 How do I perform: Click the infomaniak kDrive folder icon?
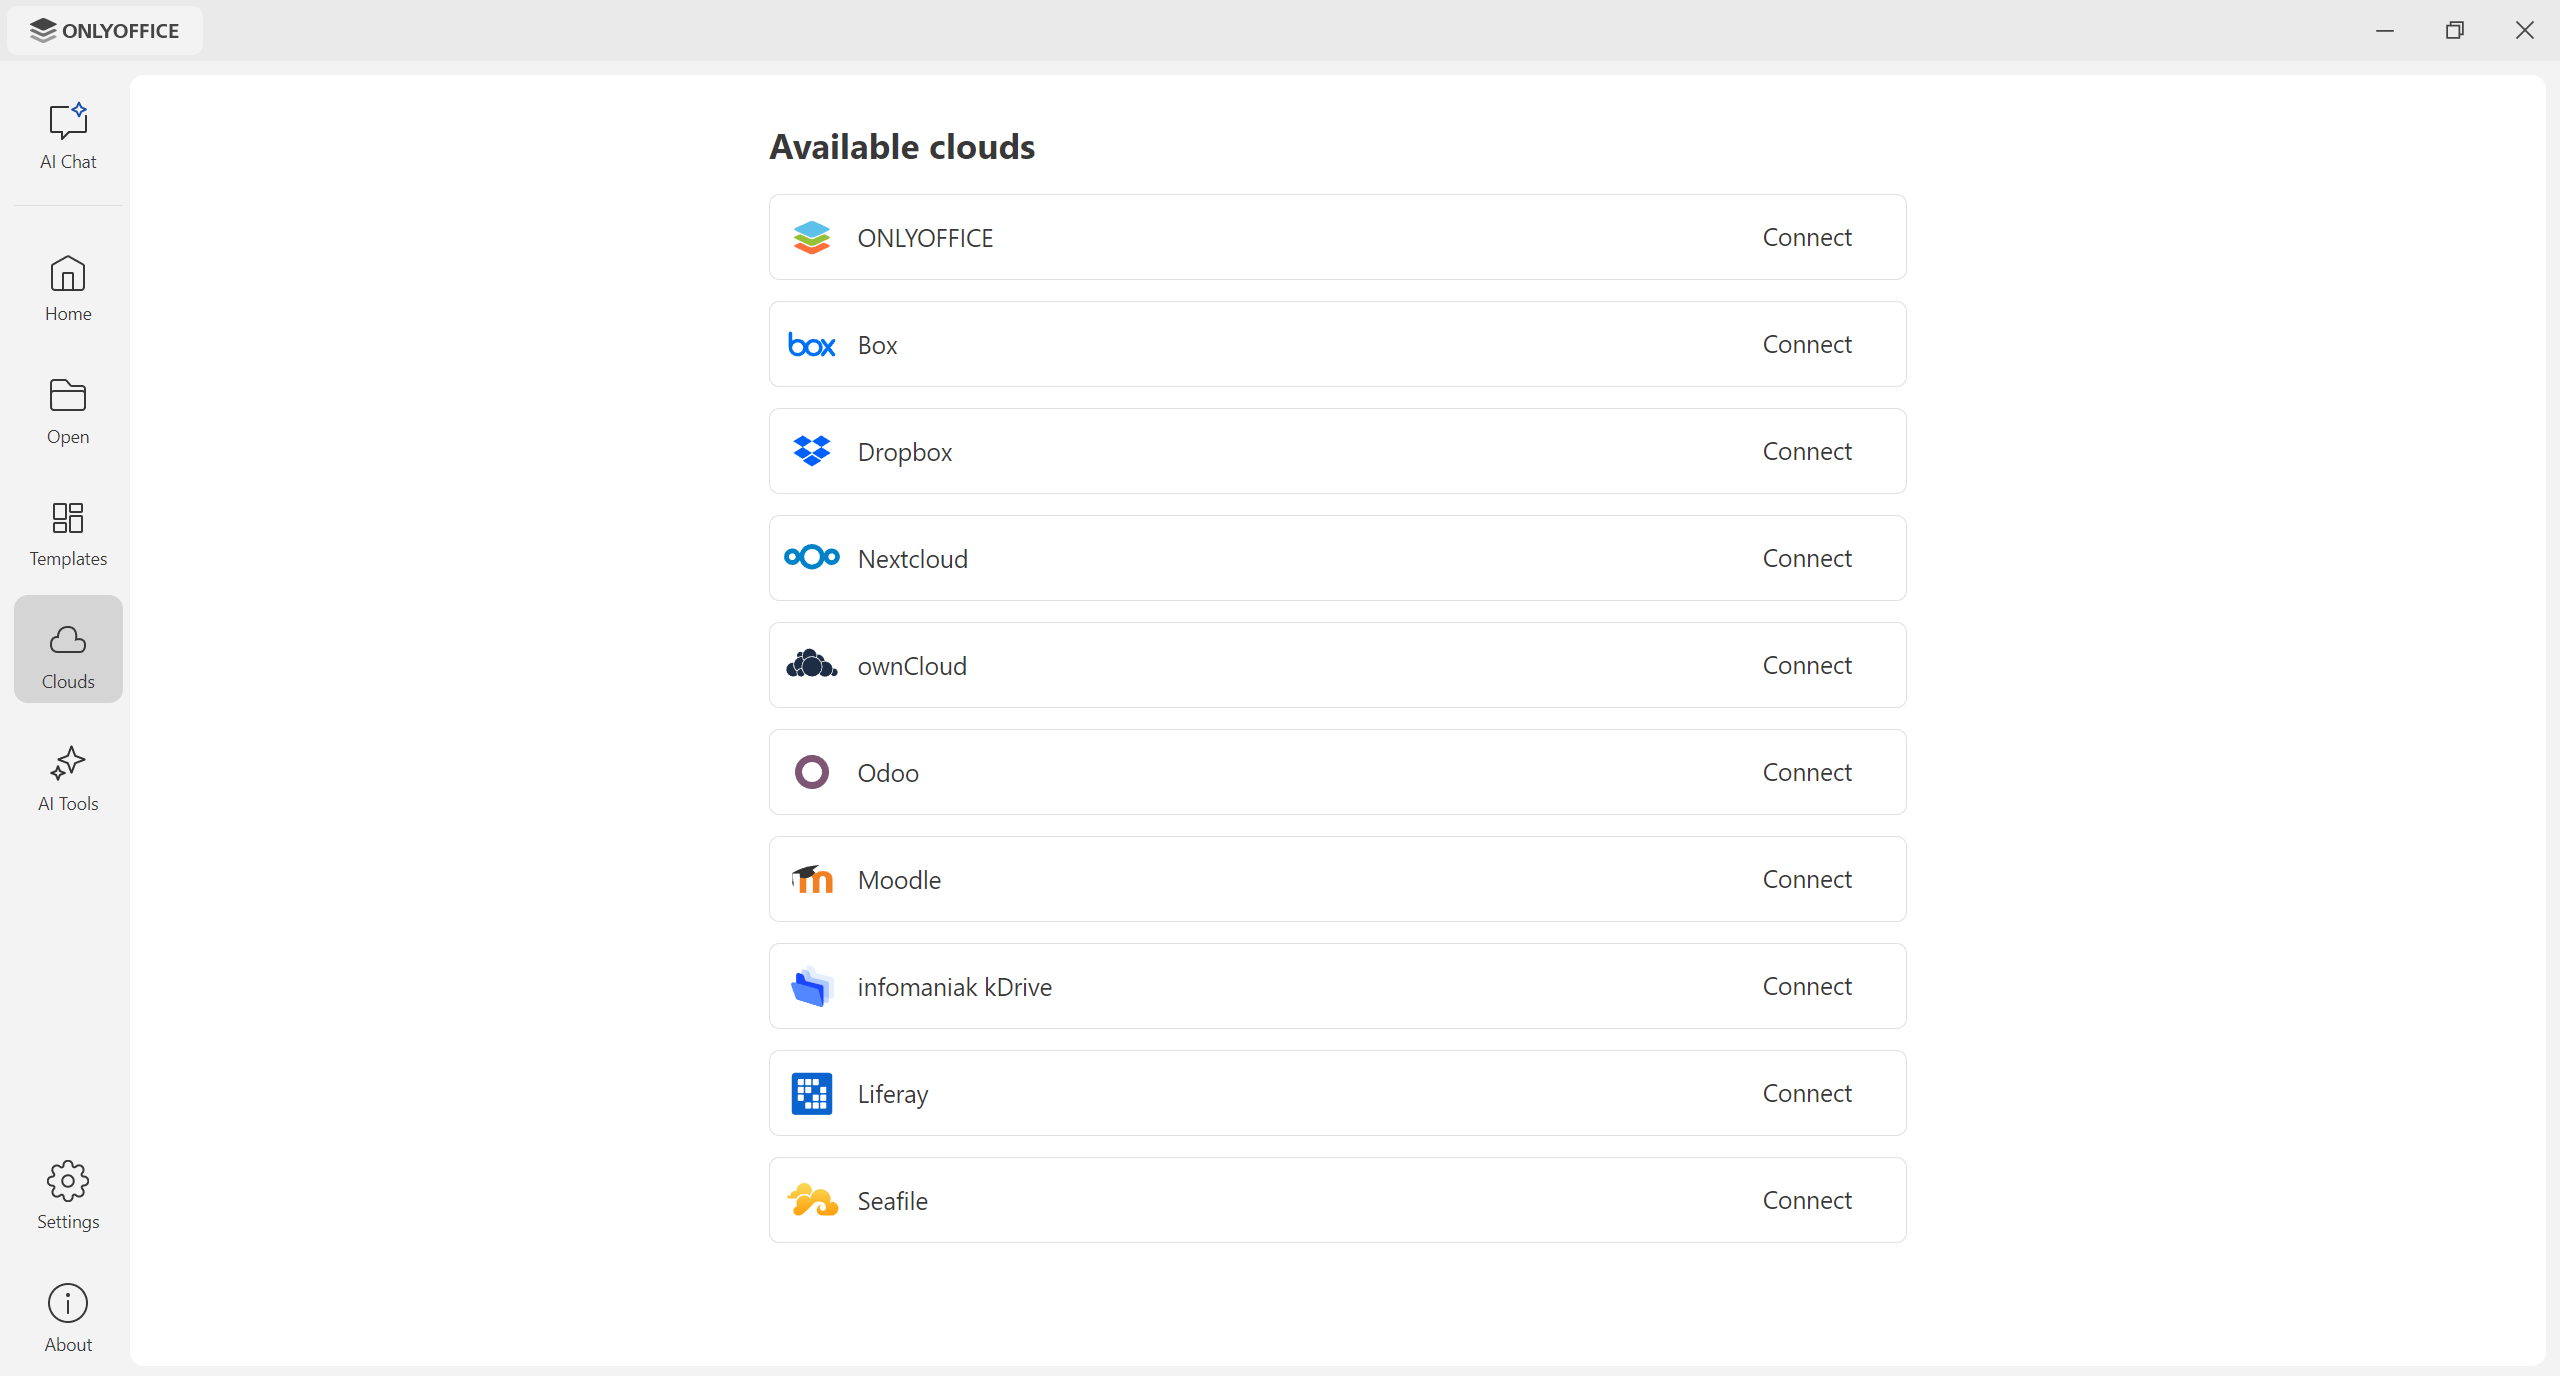tap(812, 986)
